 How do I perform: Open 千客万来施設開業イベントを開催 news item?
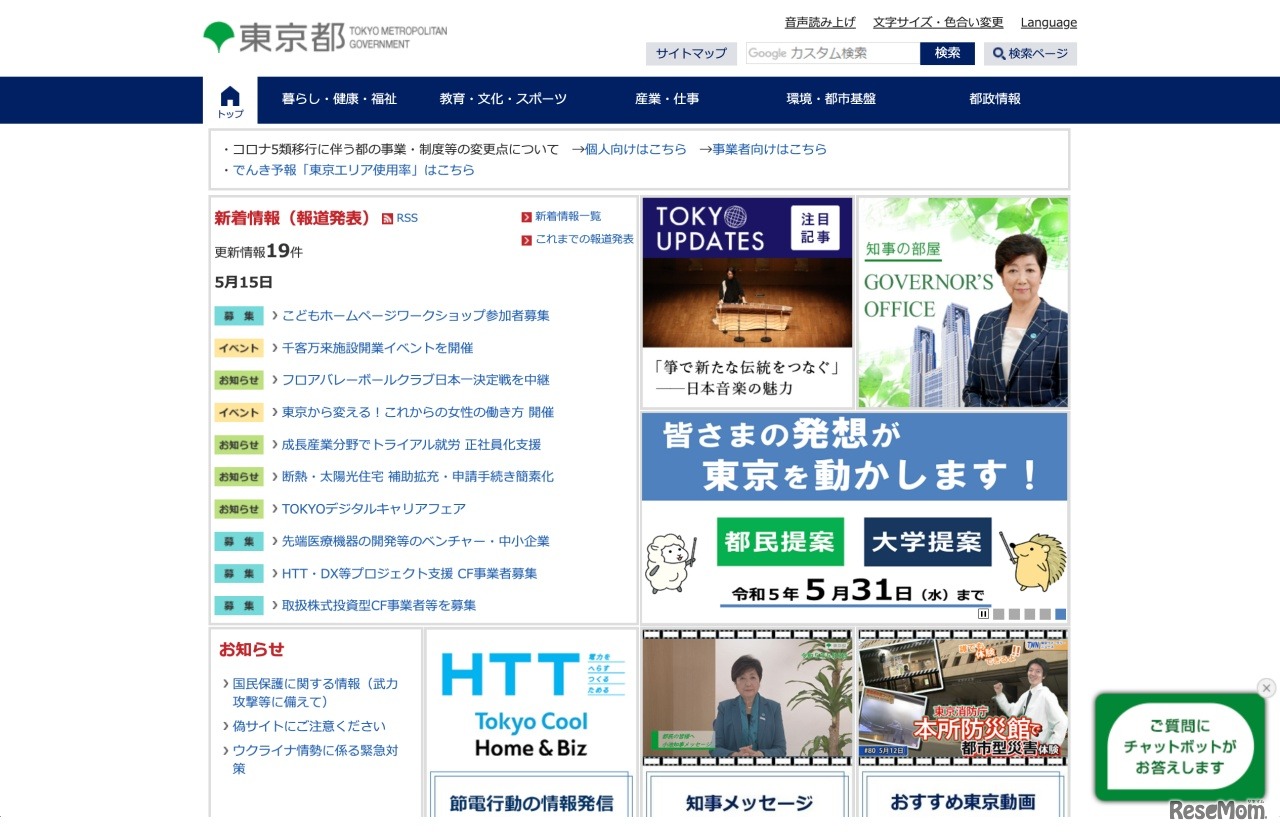(x=377, y=348)
